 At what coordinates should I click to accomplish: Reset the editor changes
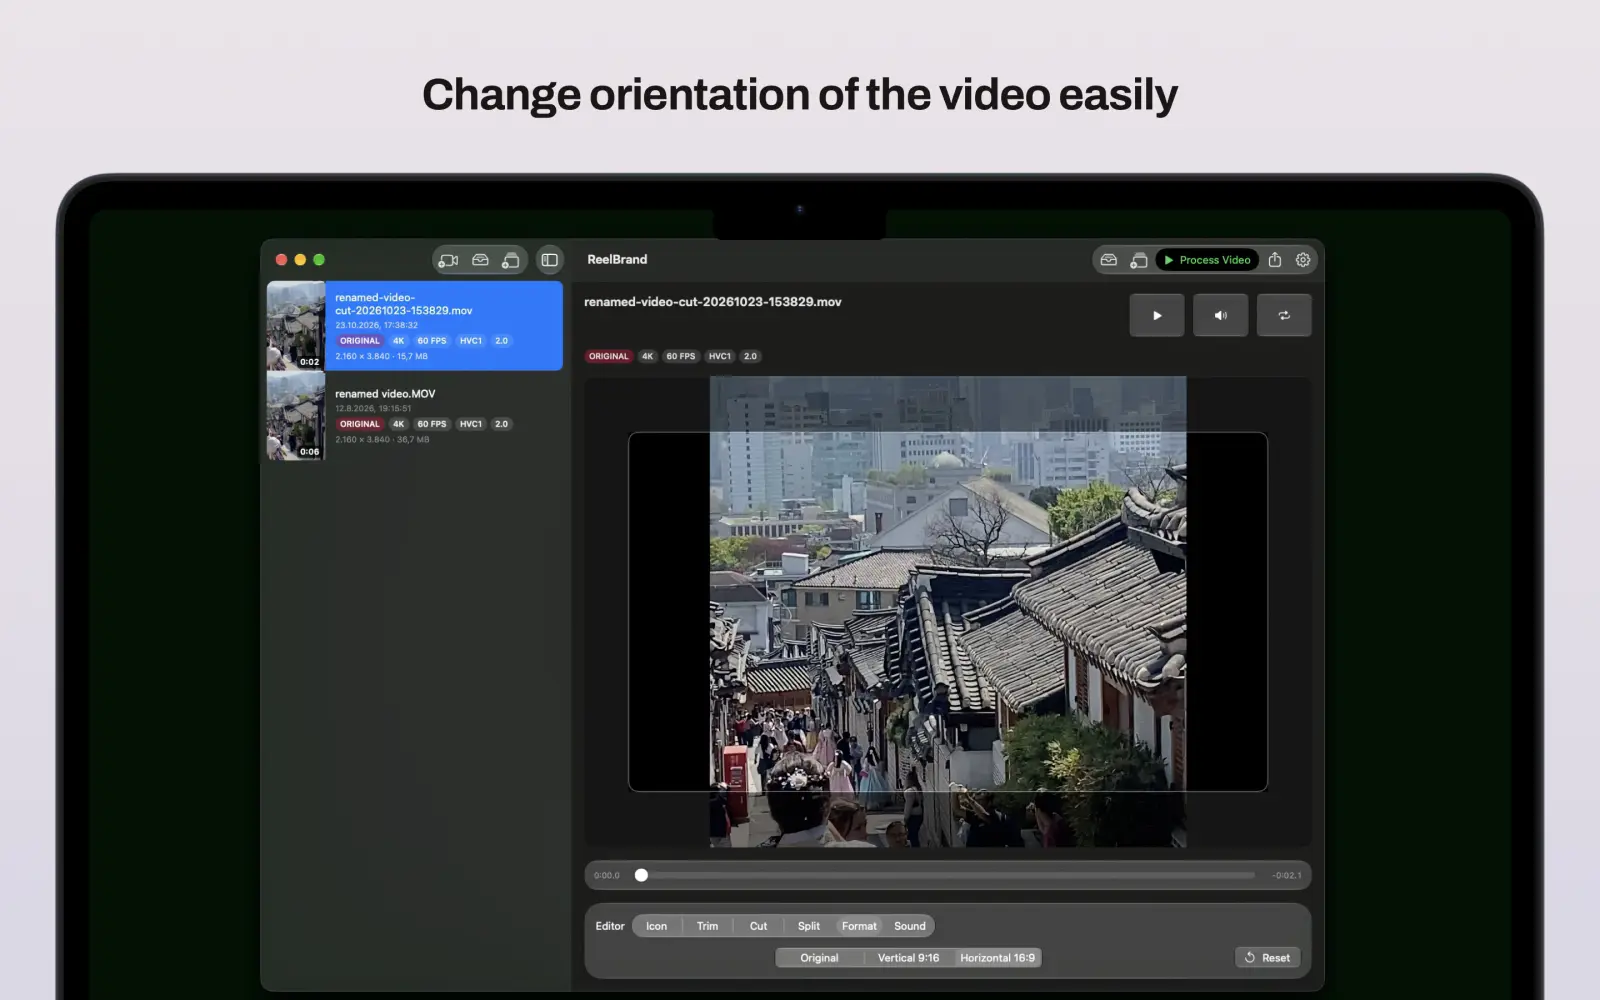(x=1267, y=958)
